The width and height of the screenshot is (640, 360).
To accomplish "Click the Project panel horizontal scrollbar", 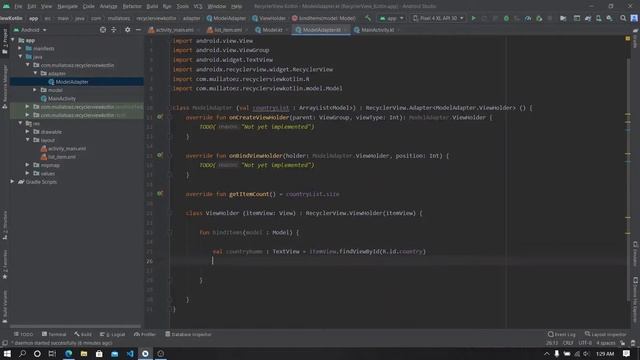I will point(76,326).
